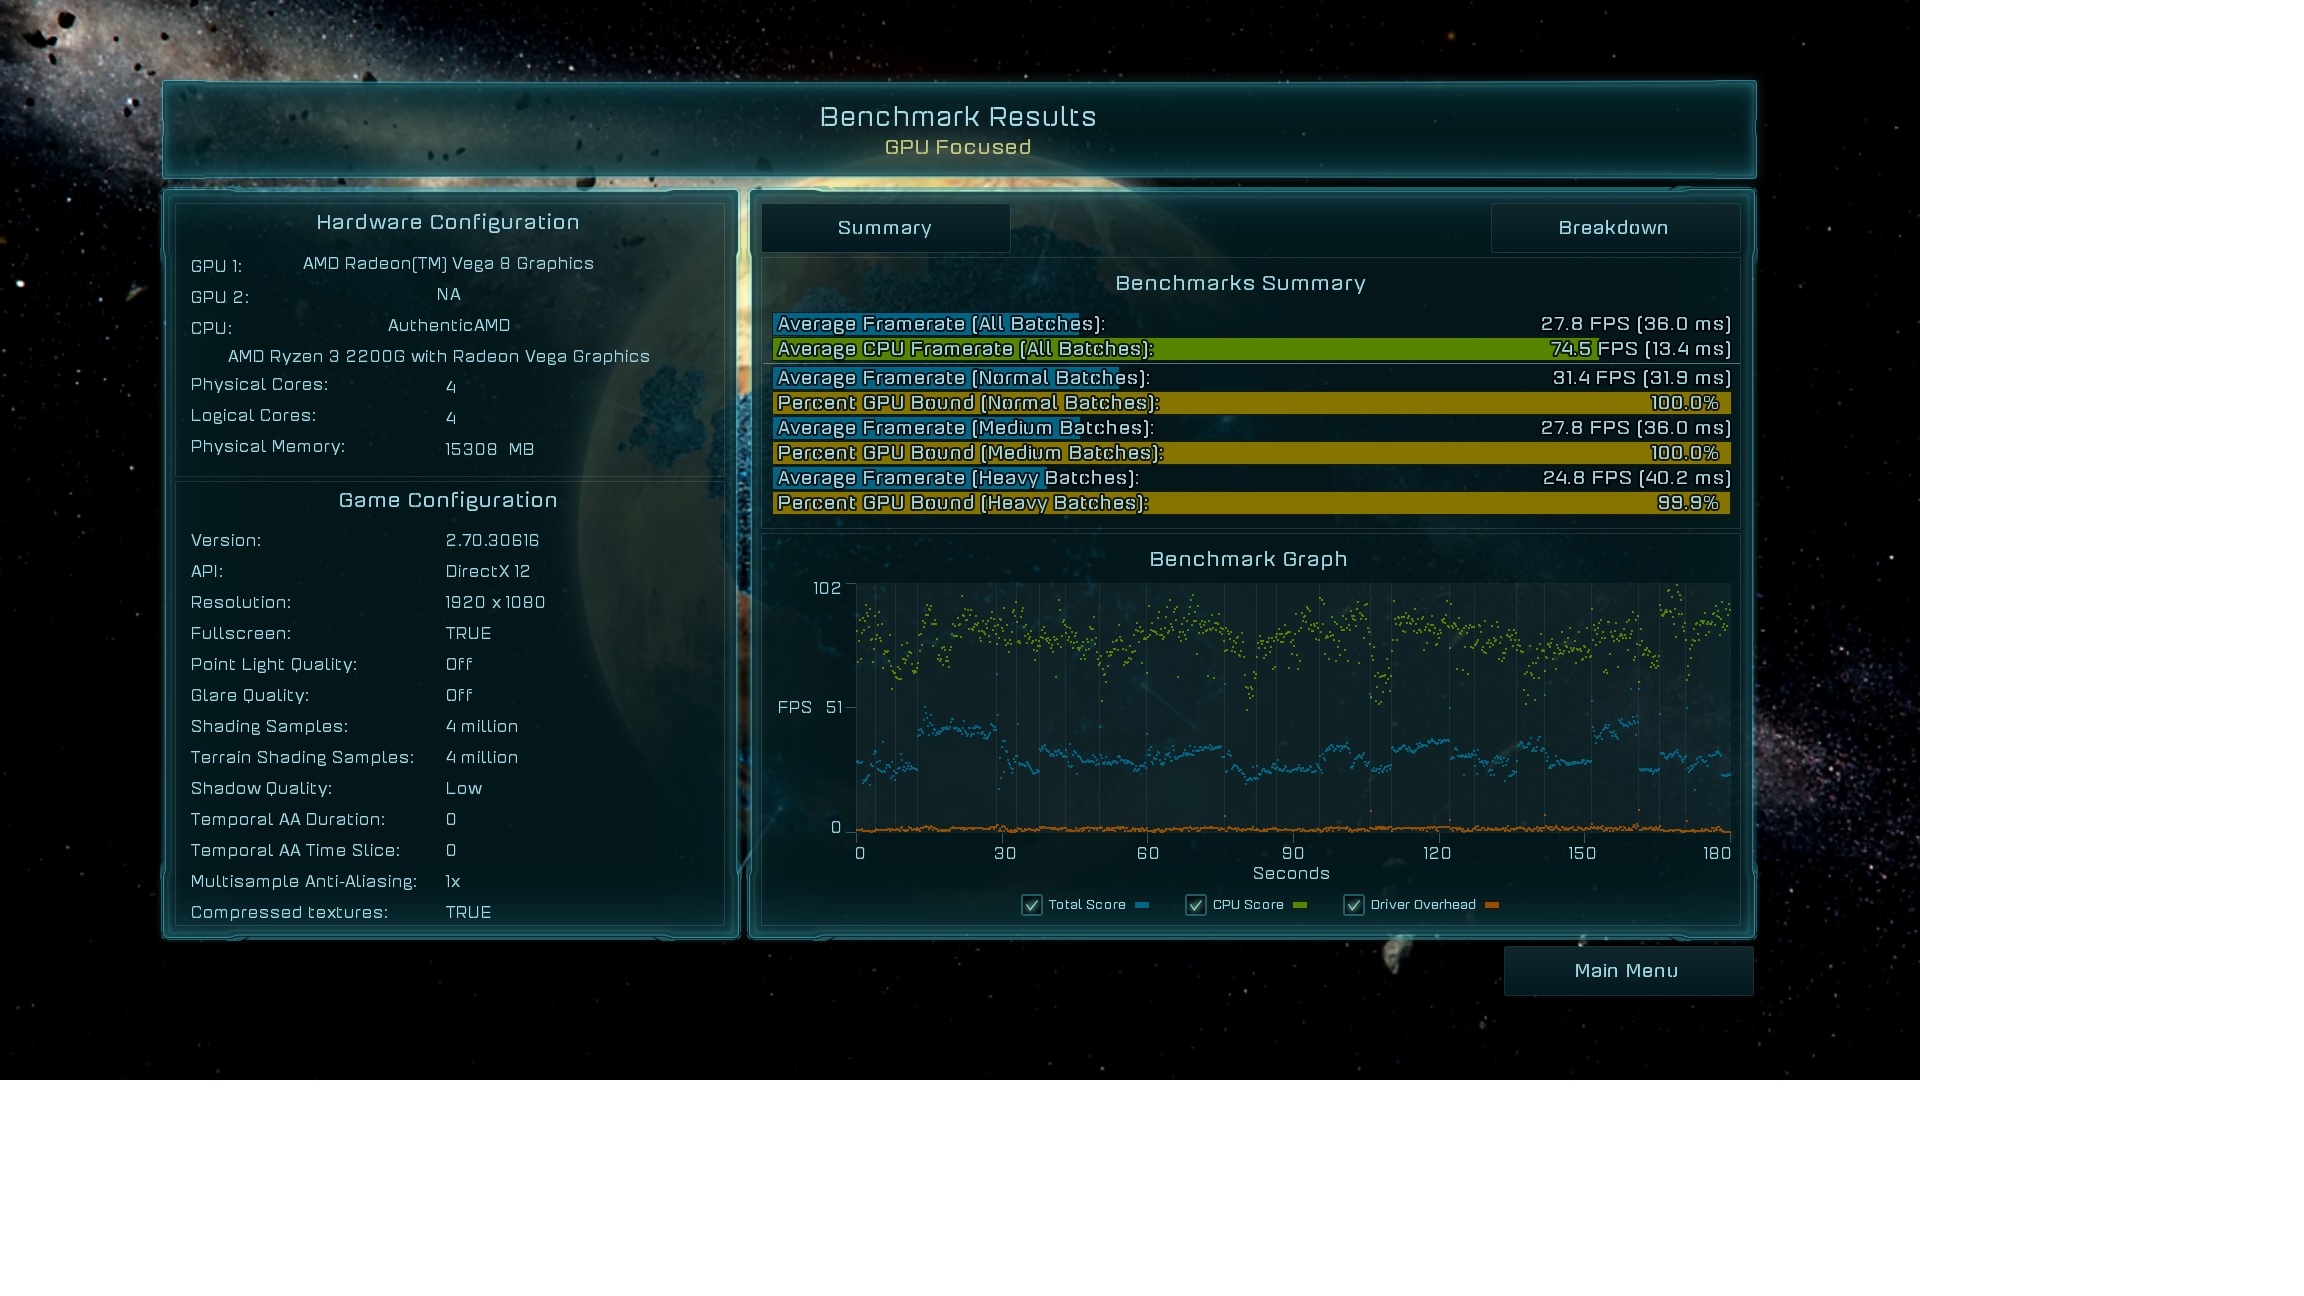Screen dimensions: 2304x1296
Task: Click the 102 FPS label on graph axis
Action: pos(827,588)
